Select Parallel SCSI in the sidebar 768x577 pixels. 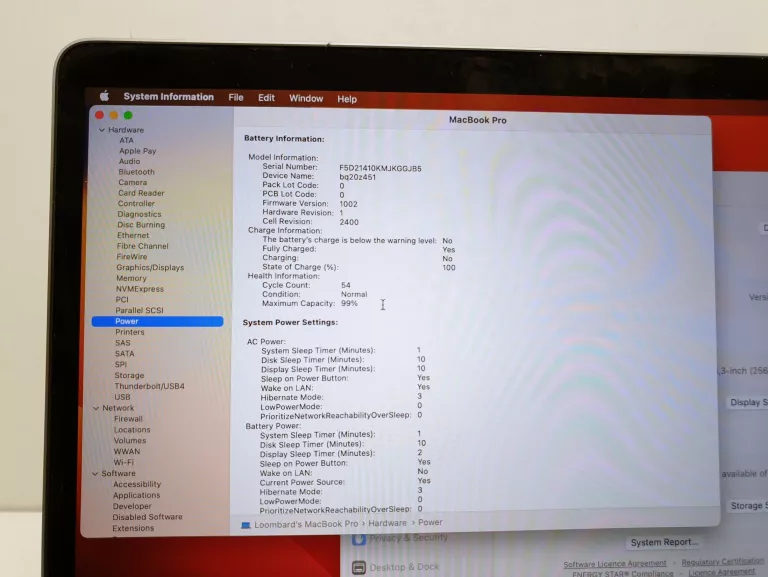click(x=140, y=310)
